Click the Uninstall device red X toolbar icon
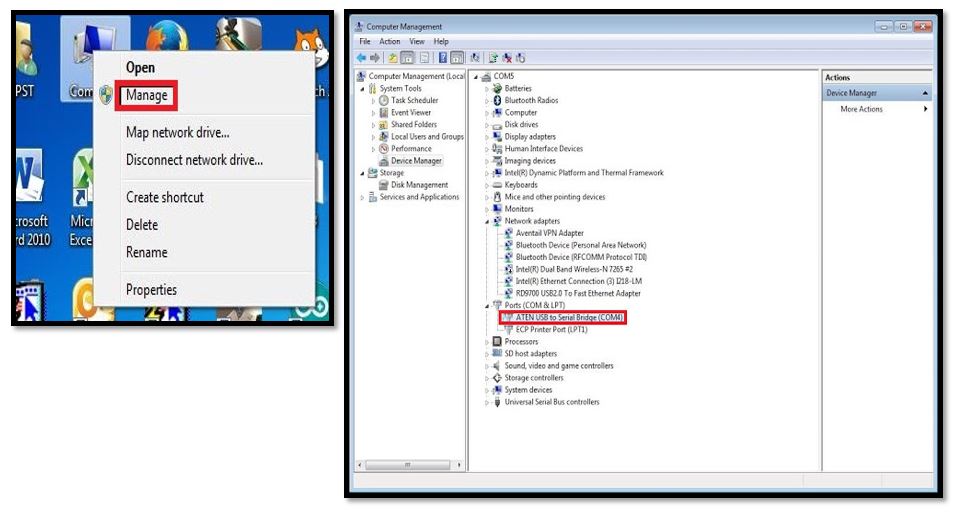 tap(506, 58)
